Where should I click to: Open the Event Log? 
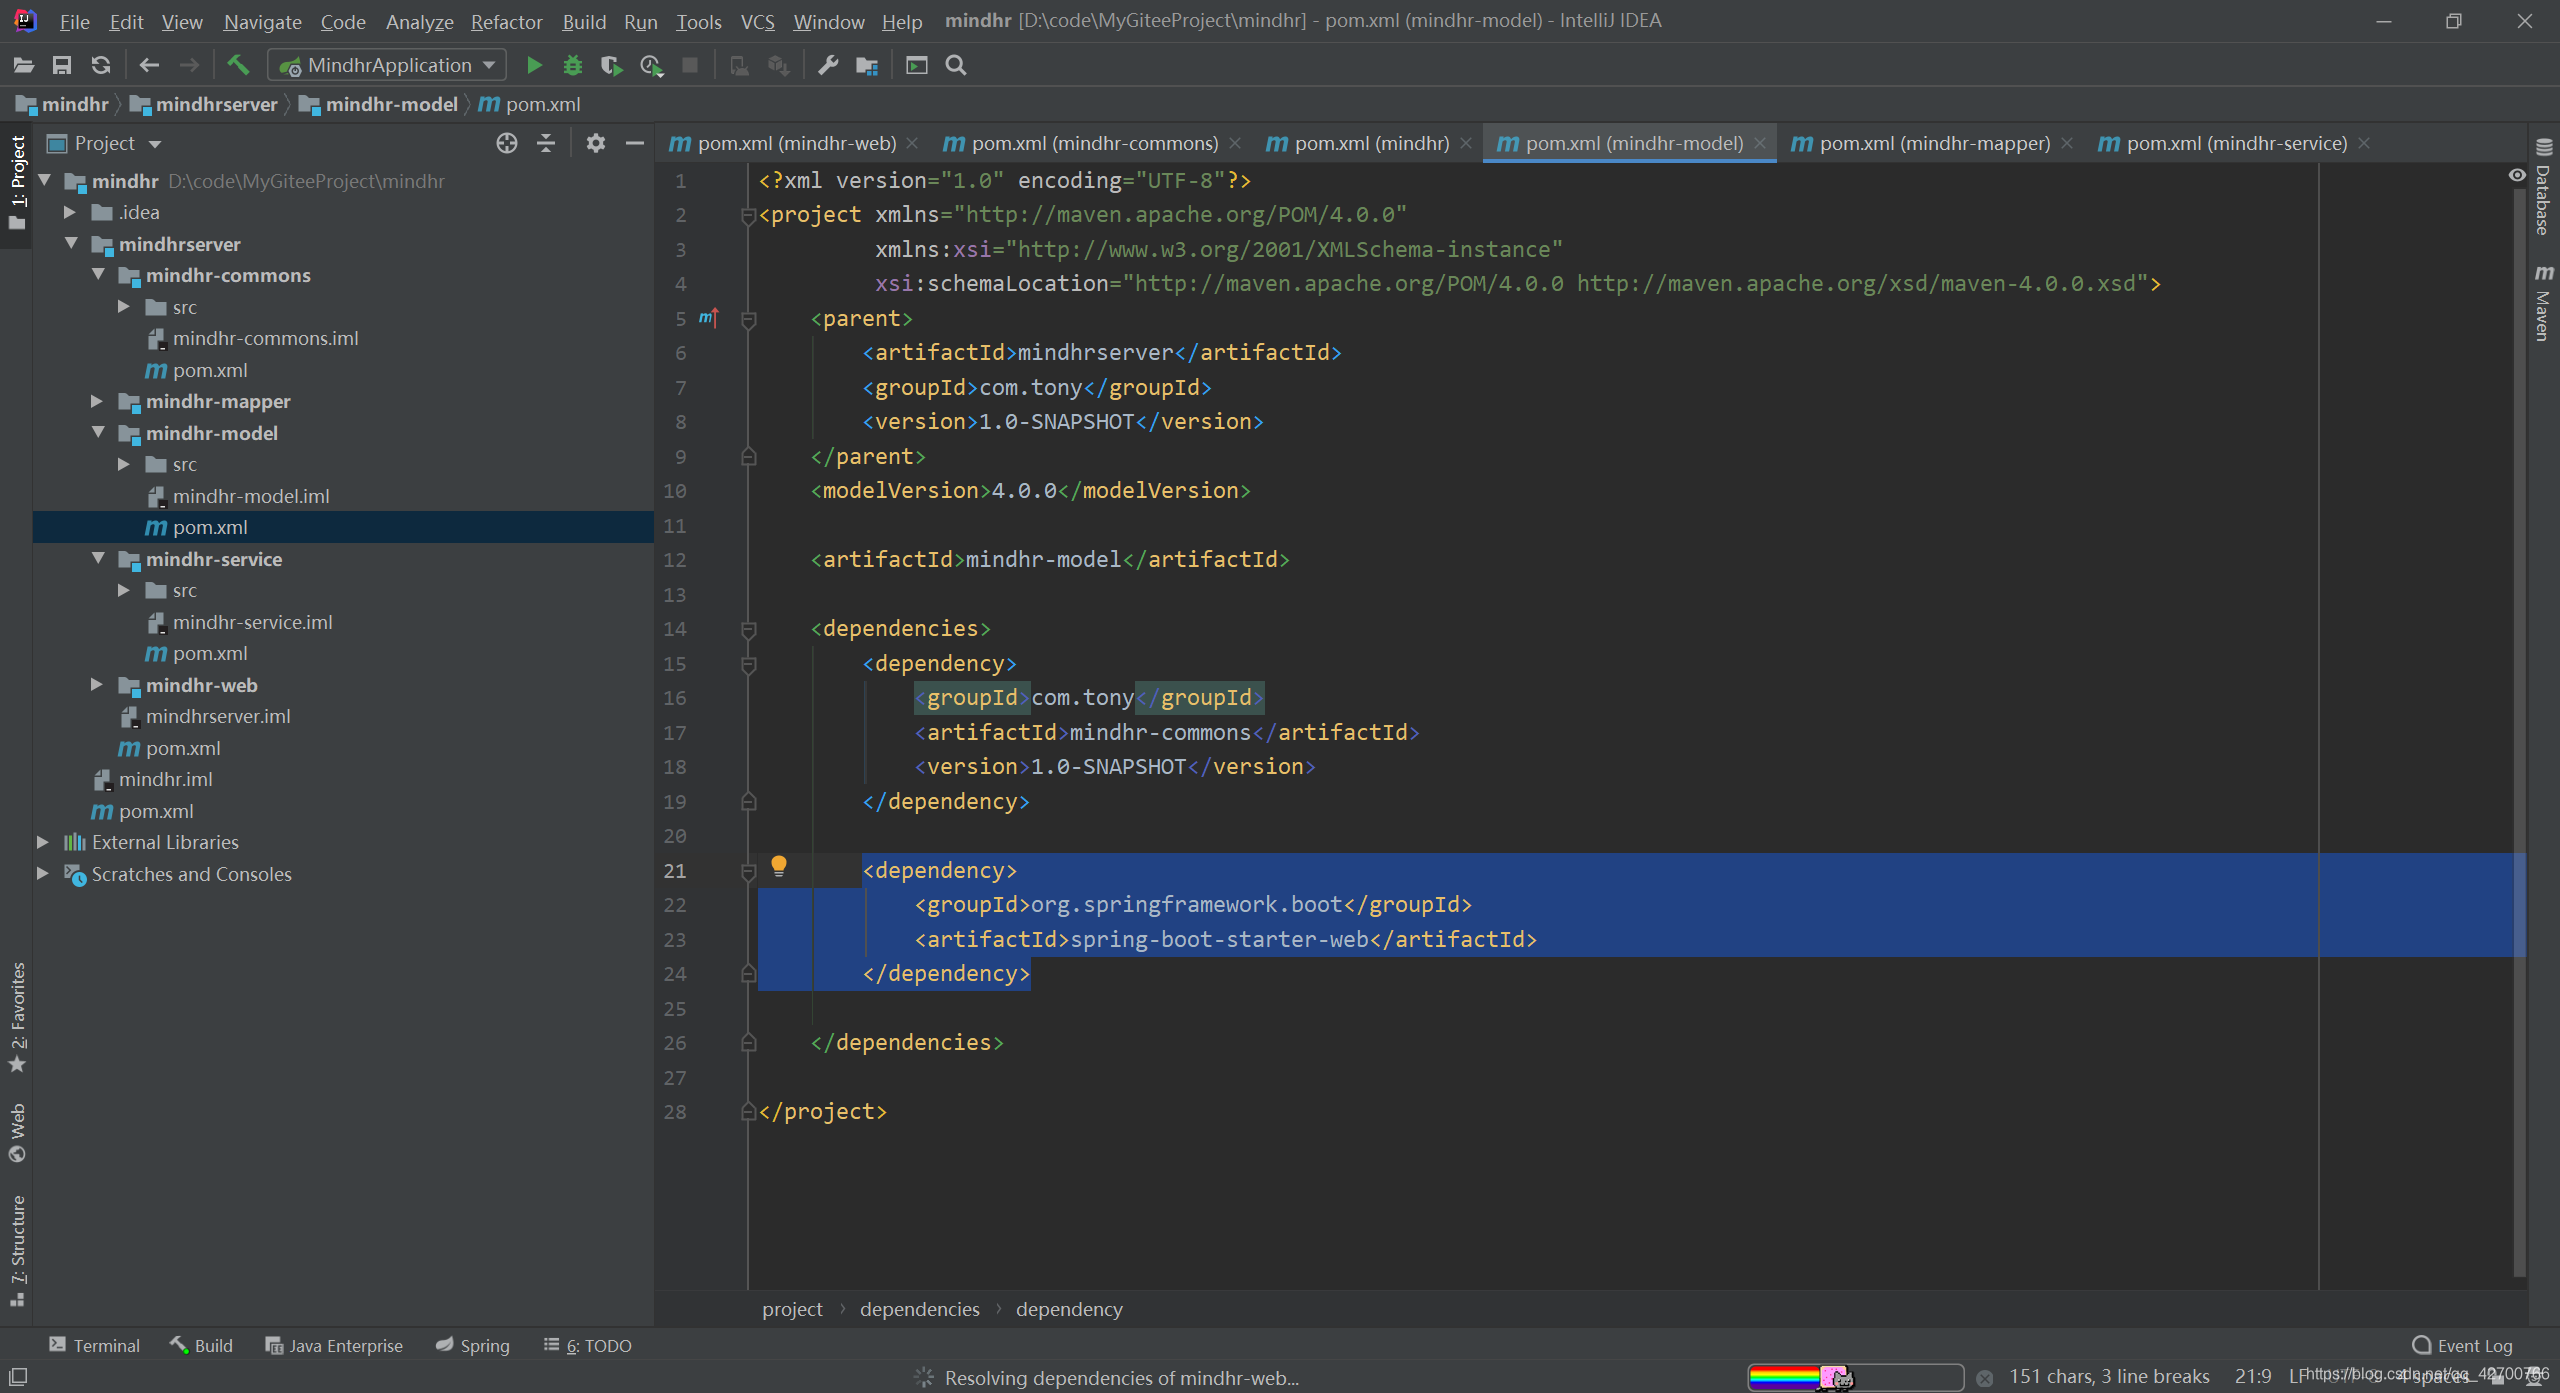2463,1346
